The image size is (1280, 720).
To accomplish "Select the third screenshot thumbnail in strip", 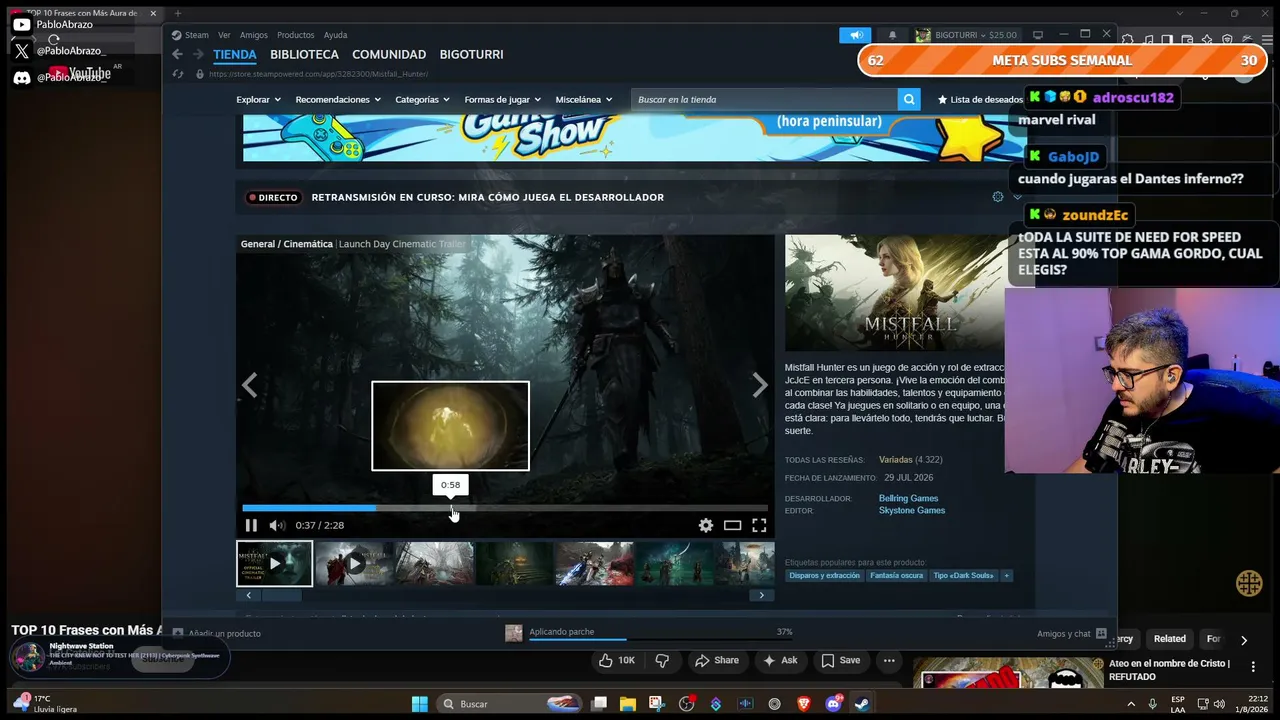I will pyautogui.click(x=434, y=563).
